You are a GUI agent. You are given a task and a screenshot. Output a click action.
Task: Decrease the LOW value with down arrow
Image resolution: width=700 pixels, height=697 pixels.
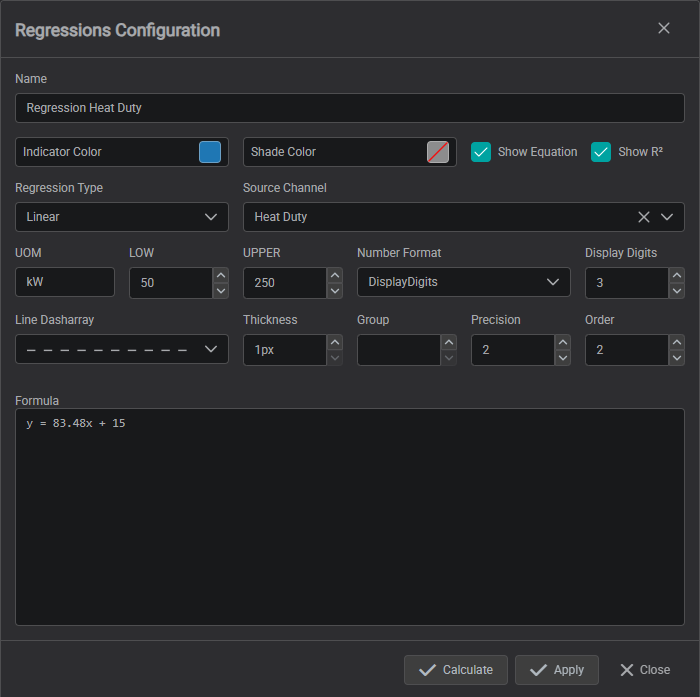[221, 291]
